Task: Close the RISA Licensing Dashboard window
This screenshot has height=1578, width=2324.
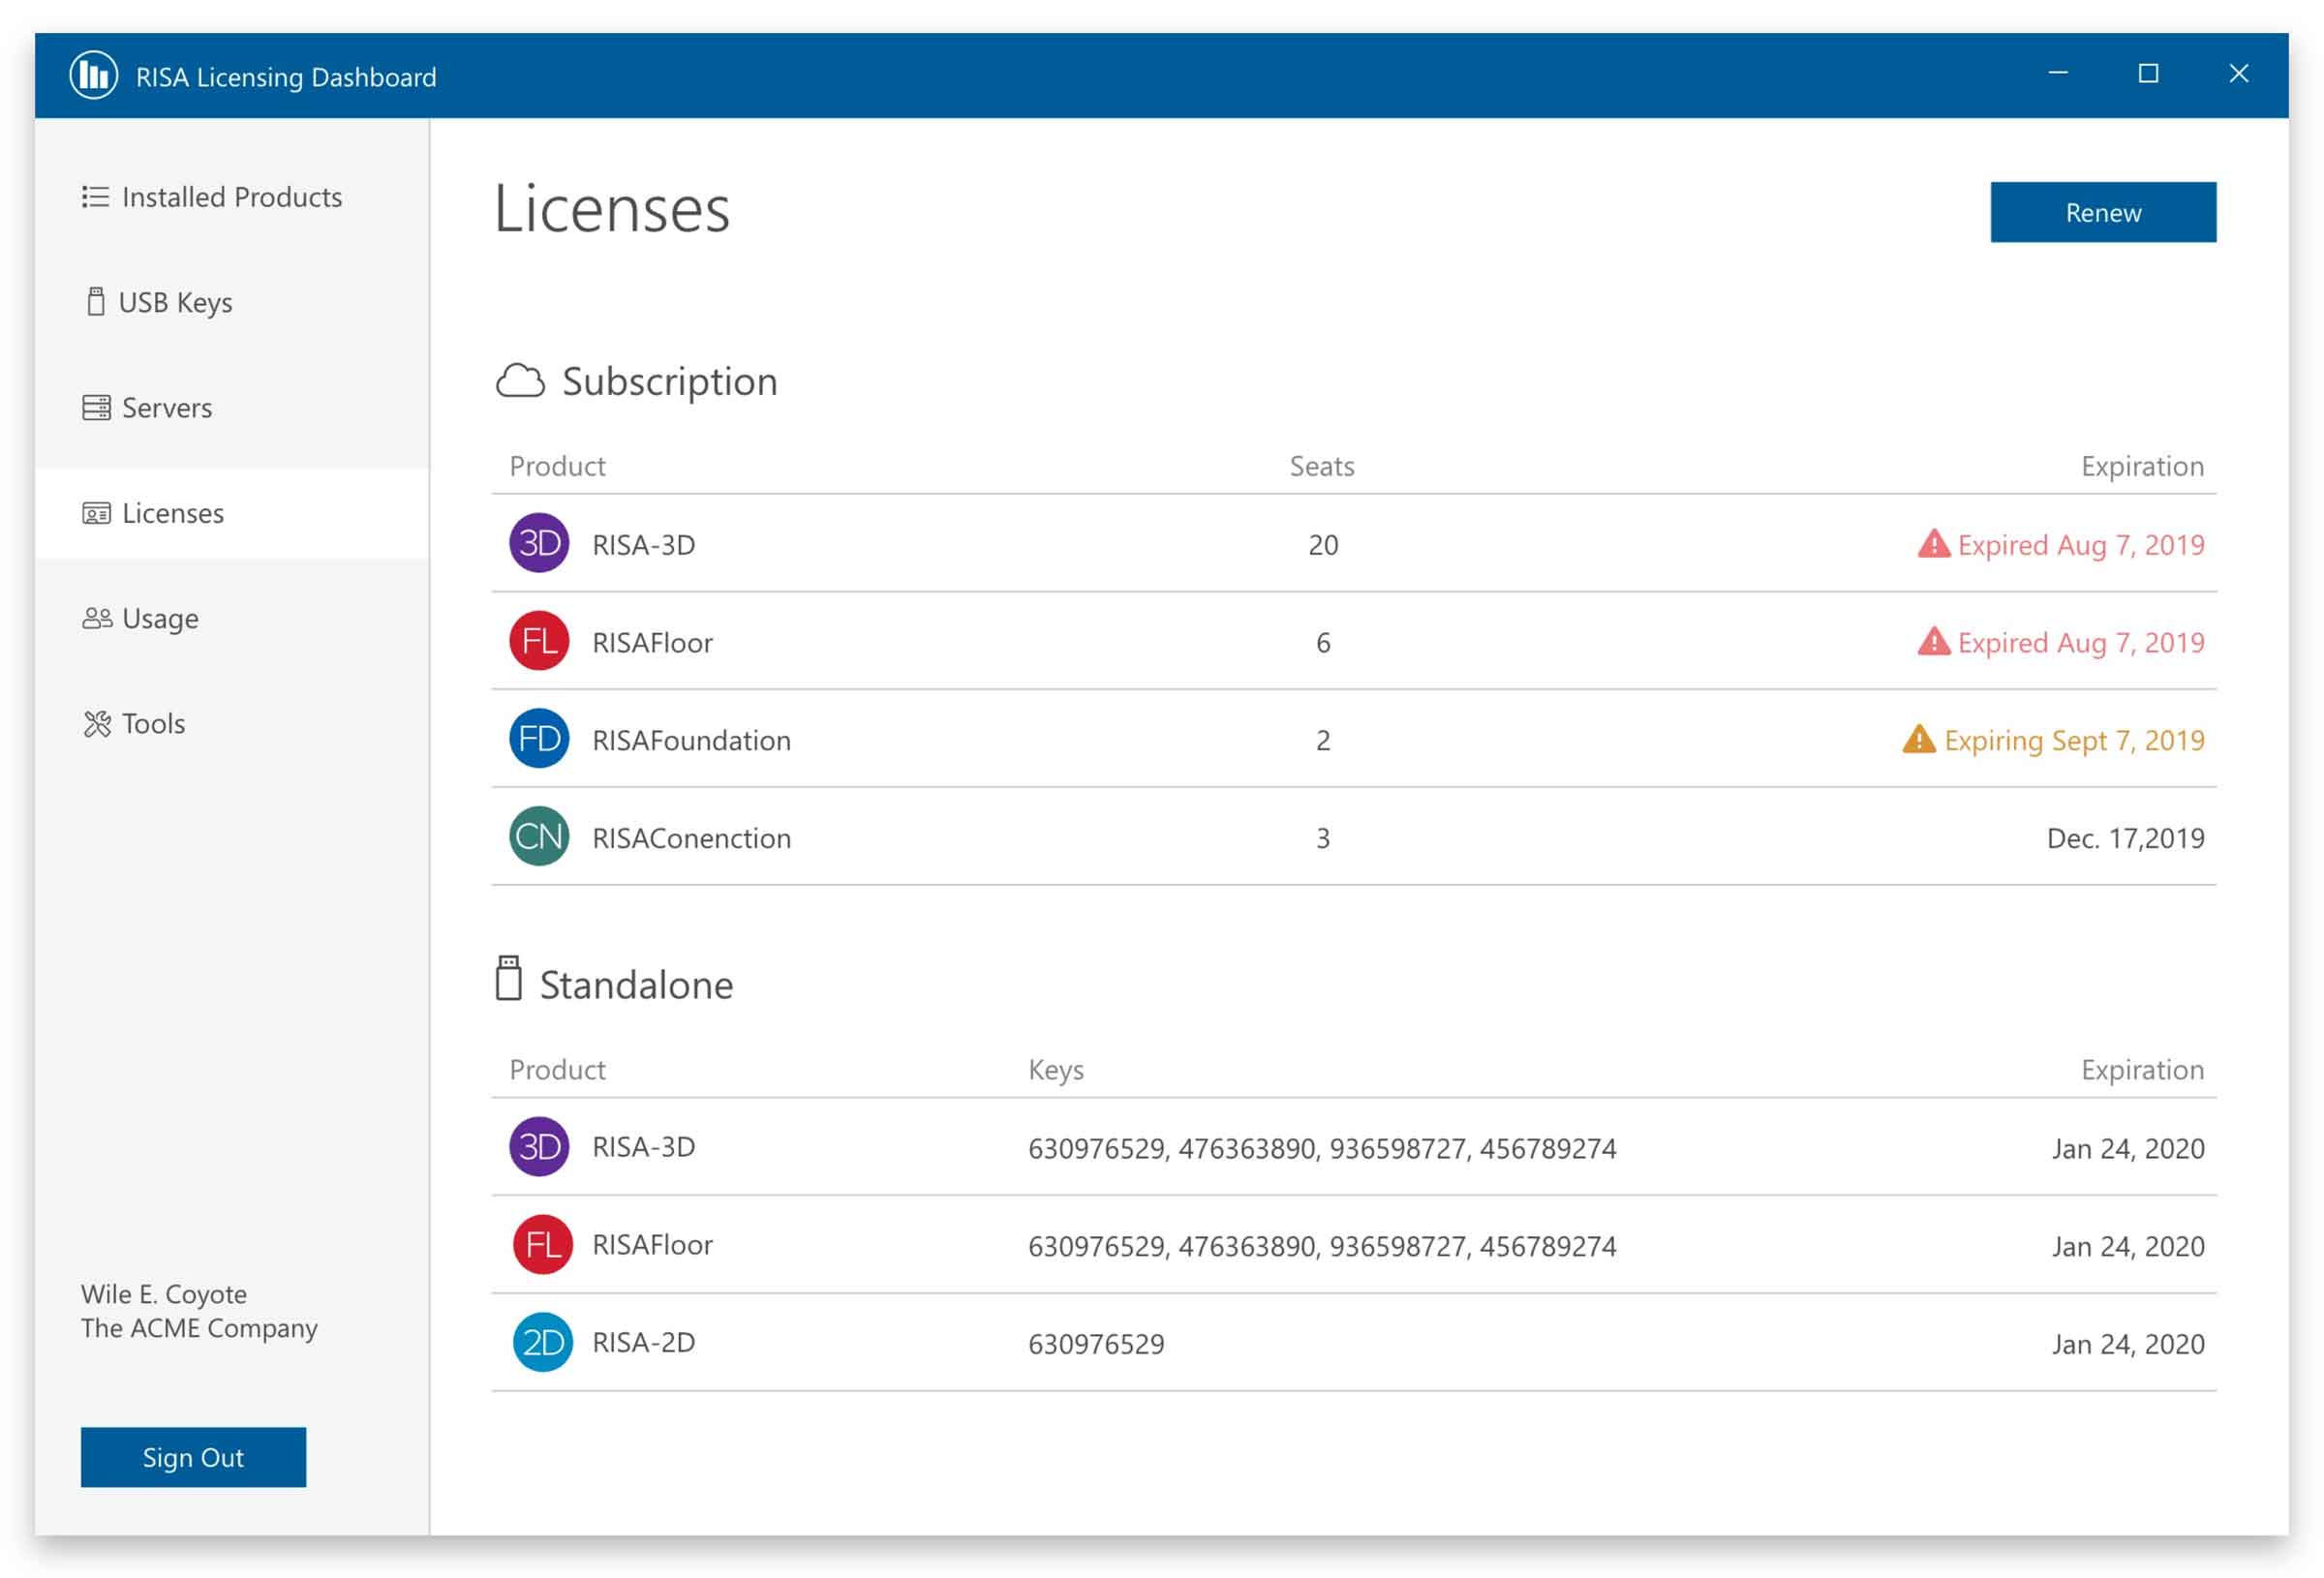Action: pos(2239,73)
